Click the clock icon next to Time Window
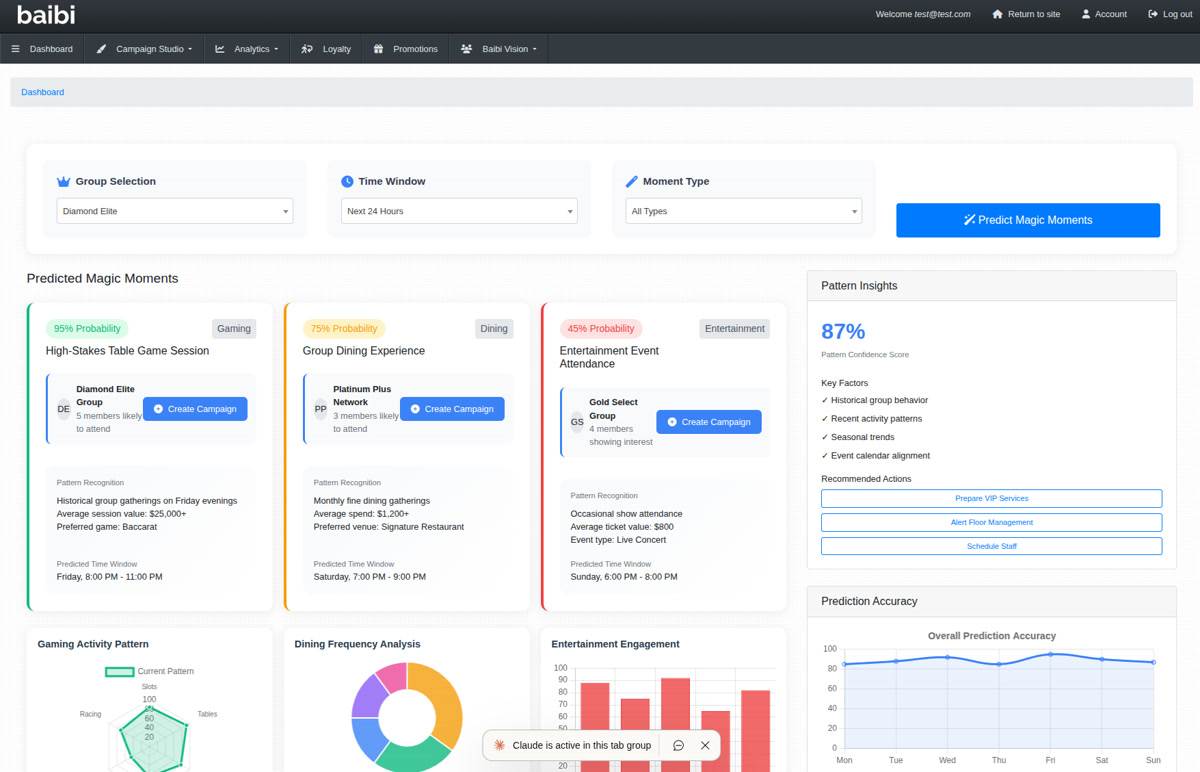Viewport: 1200px width, 772px height. click(x=347, y=182)
